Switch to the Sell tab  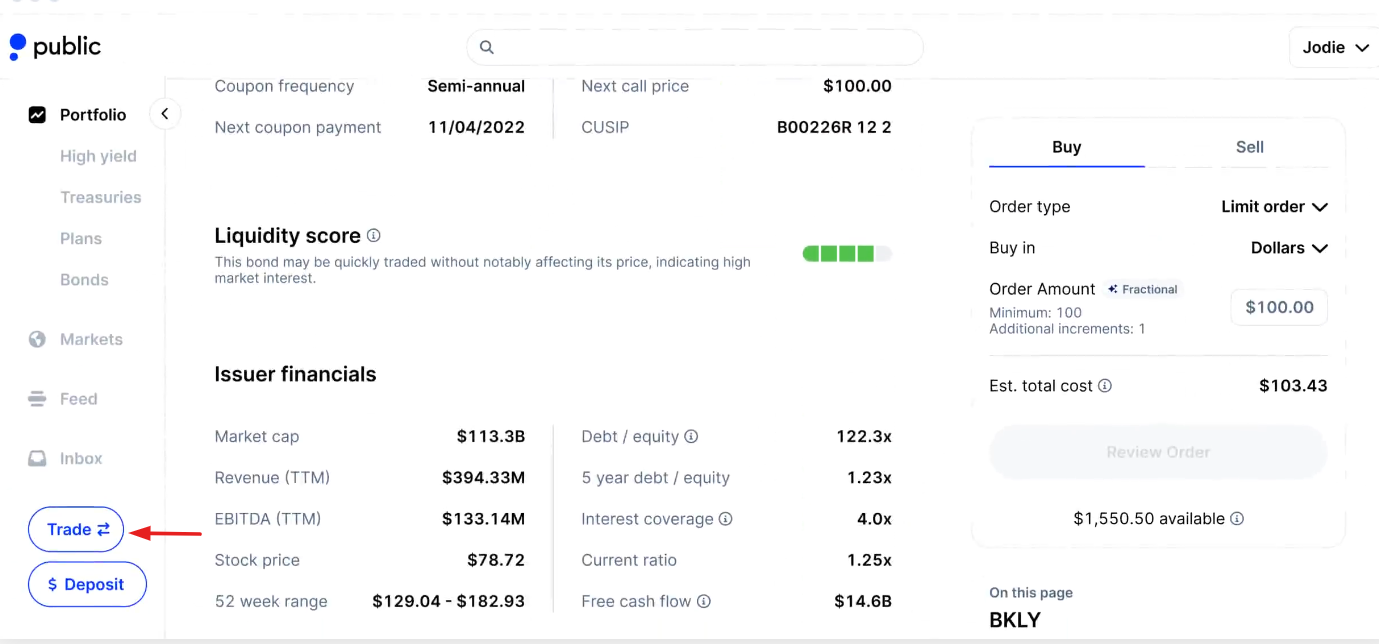tap(1250, 147)
